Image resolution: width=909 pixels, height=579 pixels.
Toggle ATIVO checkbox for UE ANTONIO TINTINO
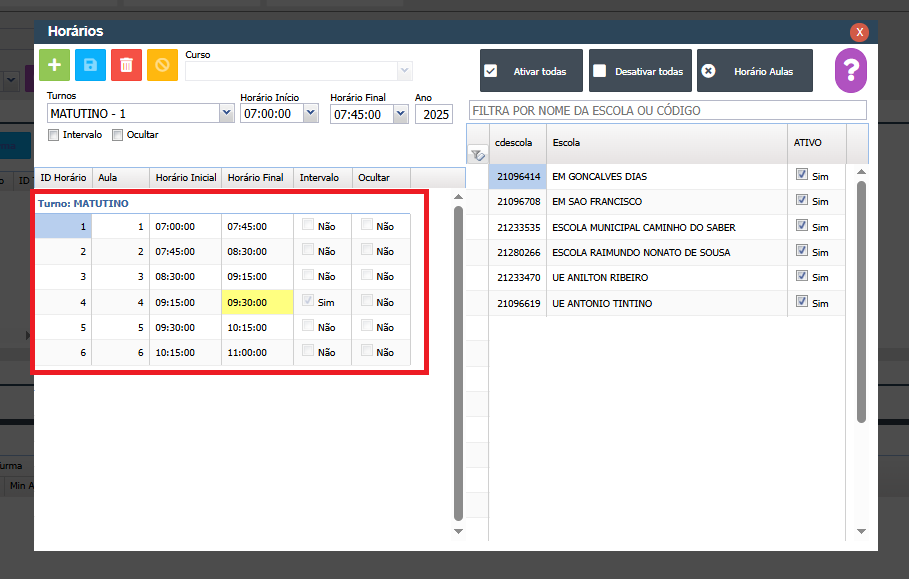click(x=802, y=301)
